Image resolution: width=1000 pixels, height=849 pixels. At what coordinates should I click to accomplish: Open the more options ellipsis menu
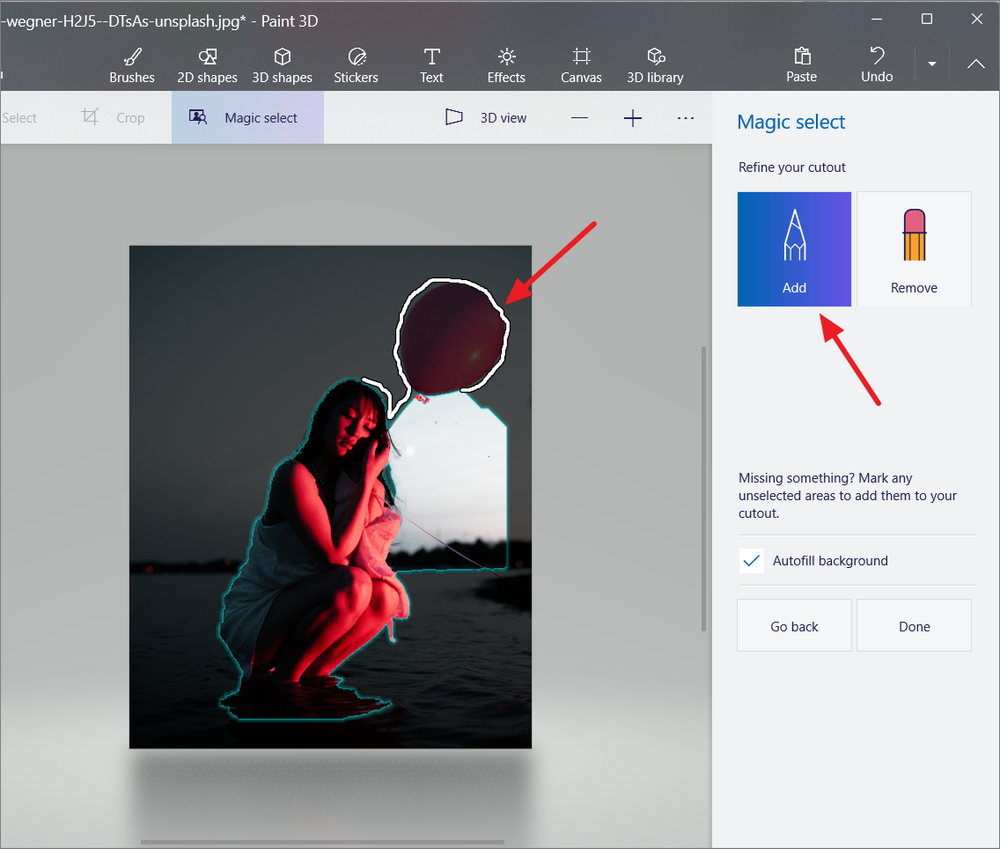click(x=685, y=117)
